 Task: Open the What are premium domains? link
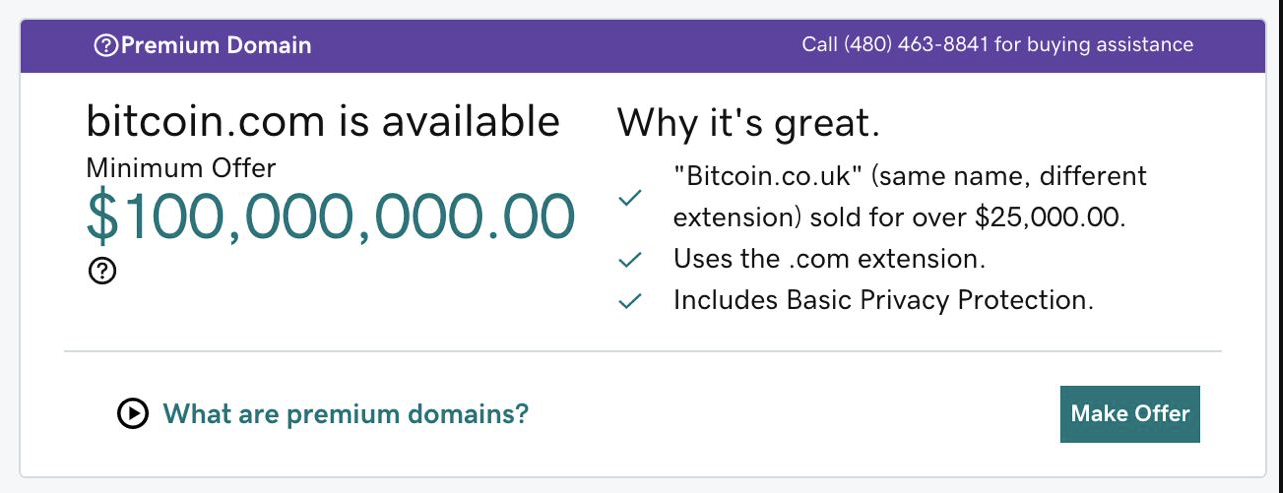point(345,413)
